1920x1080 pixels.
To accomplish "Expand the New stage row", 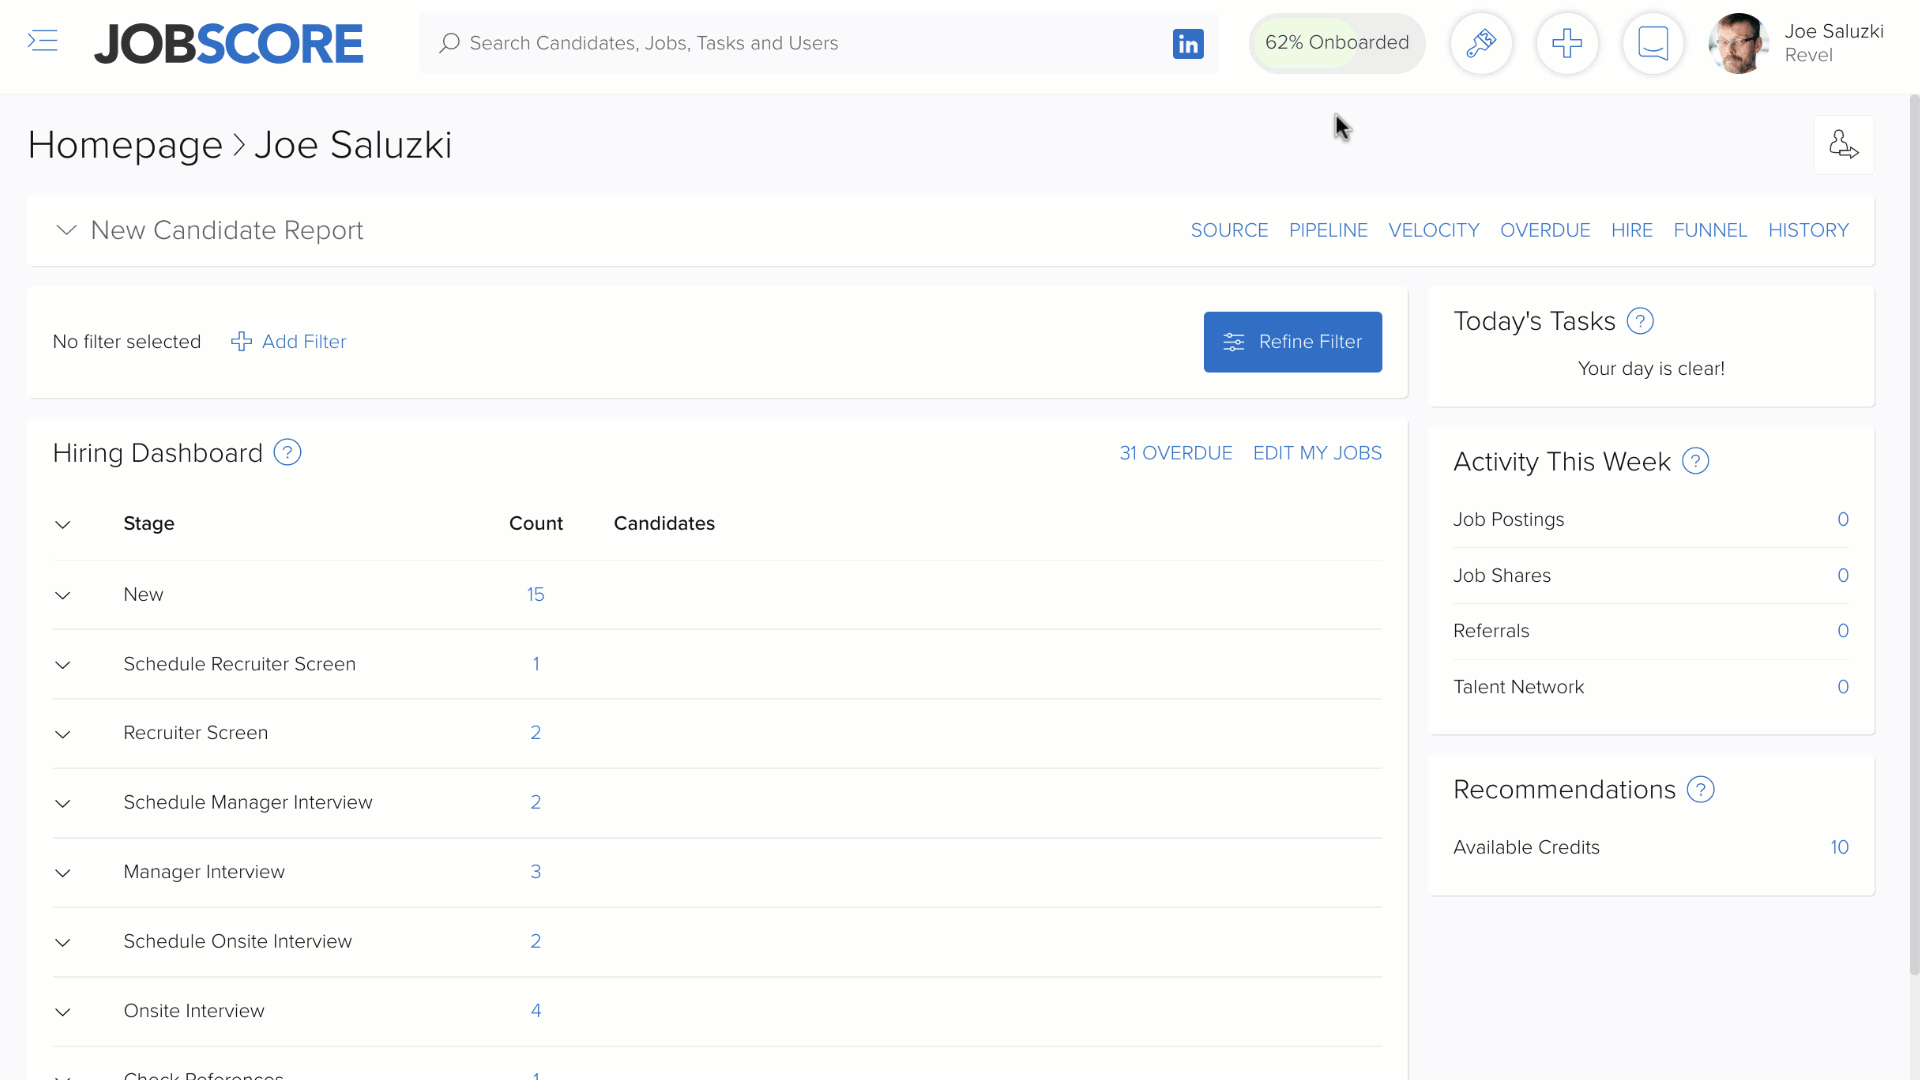I will point(63,595).
